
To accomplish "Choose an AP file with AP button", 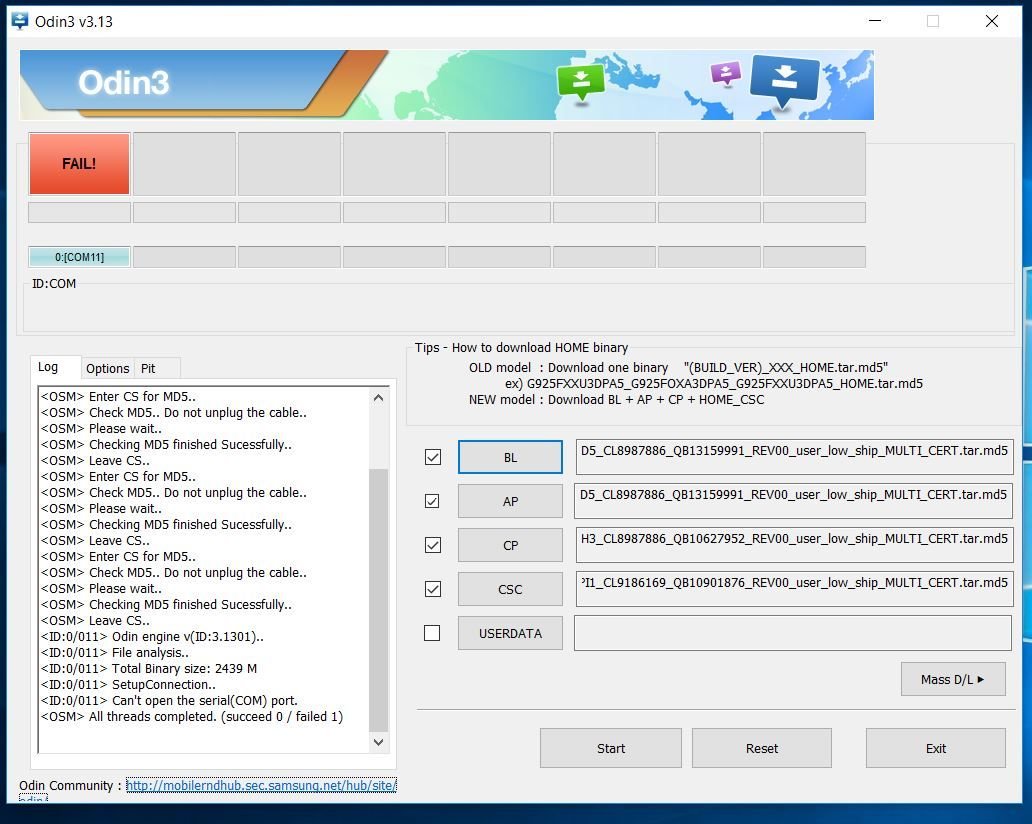I will 510,502.
